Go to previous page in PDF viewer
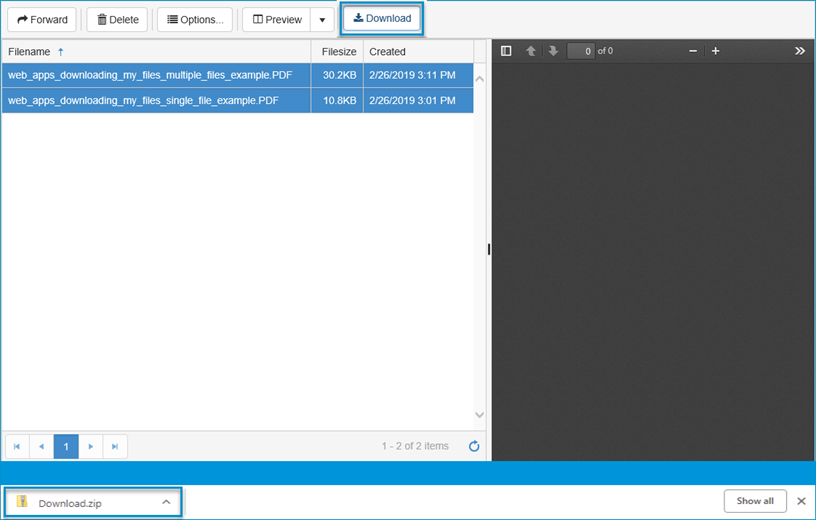This screenshot has height=520, width=816. [531, 51]
